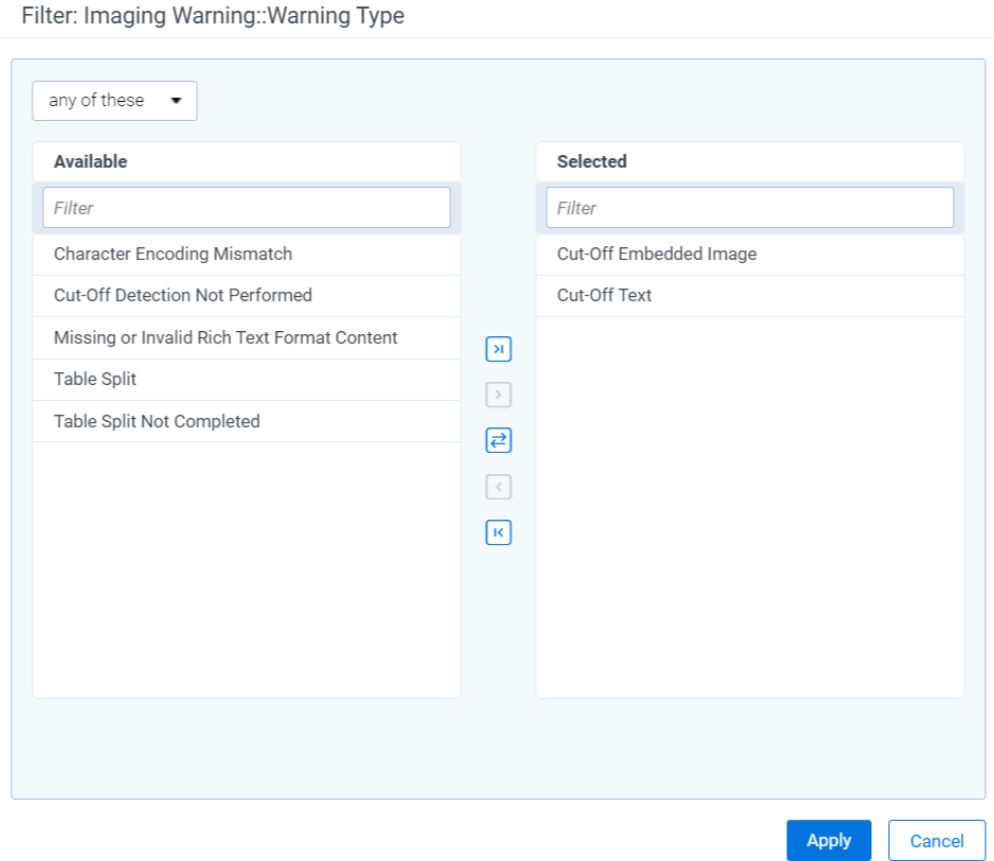Focus the Selected list filter box

[750, 207]
